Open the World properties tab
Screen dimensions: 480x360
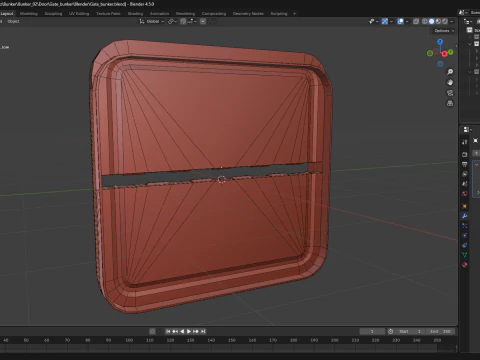tap(465, 193)
